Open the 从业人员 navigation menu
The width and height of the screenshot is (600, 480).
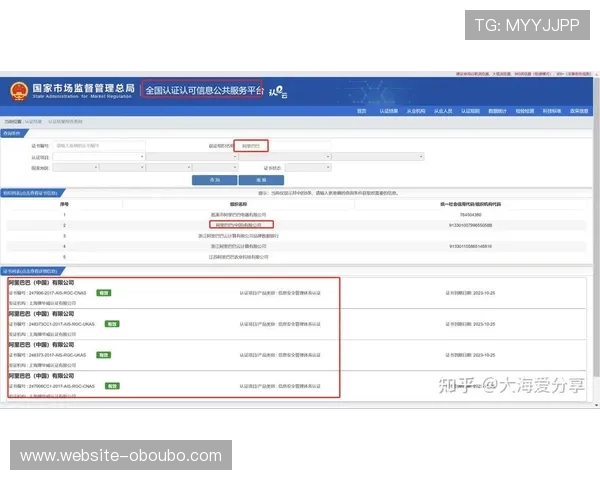click(443, 111)
